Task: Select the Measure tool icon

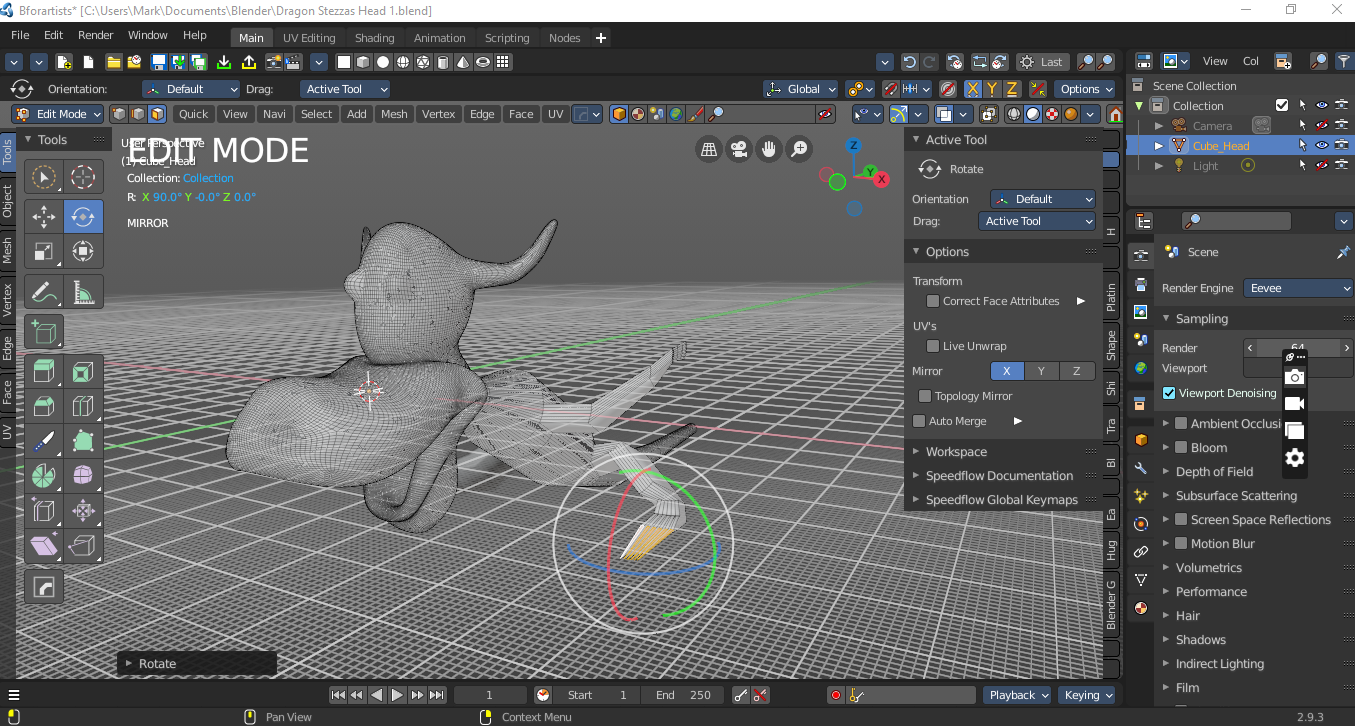Action: coord(83,292)
